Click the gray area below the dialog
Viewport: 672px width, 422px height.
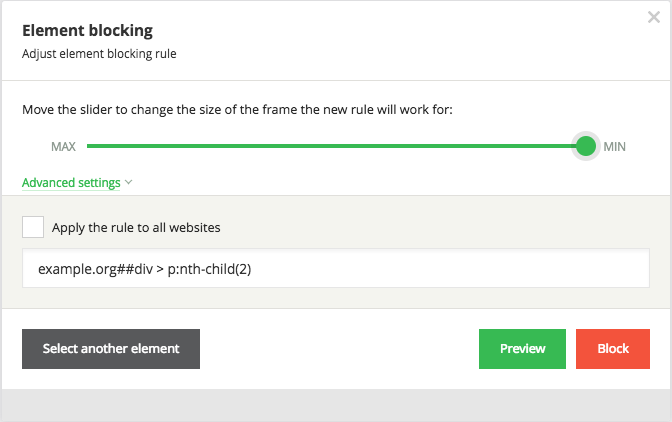336,406
